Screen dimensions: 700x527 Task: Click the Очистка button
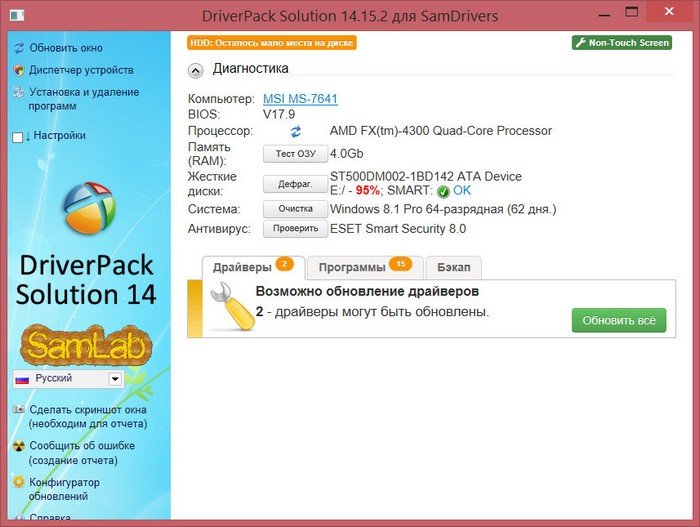tap(296, 209)
